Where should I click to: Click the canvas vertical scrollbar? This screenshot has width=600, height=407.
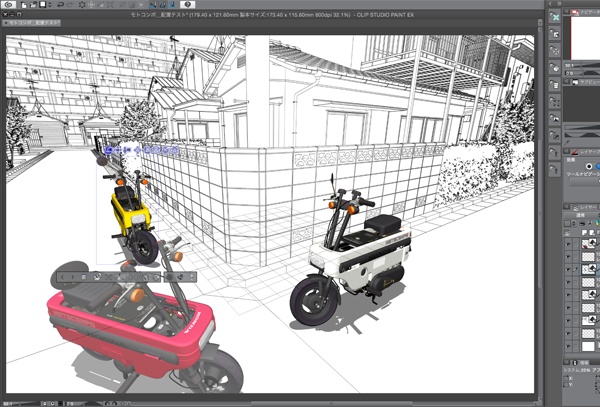click(540, 214)
